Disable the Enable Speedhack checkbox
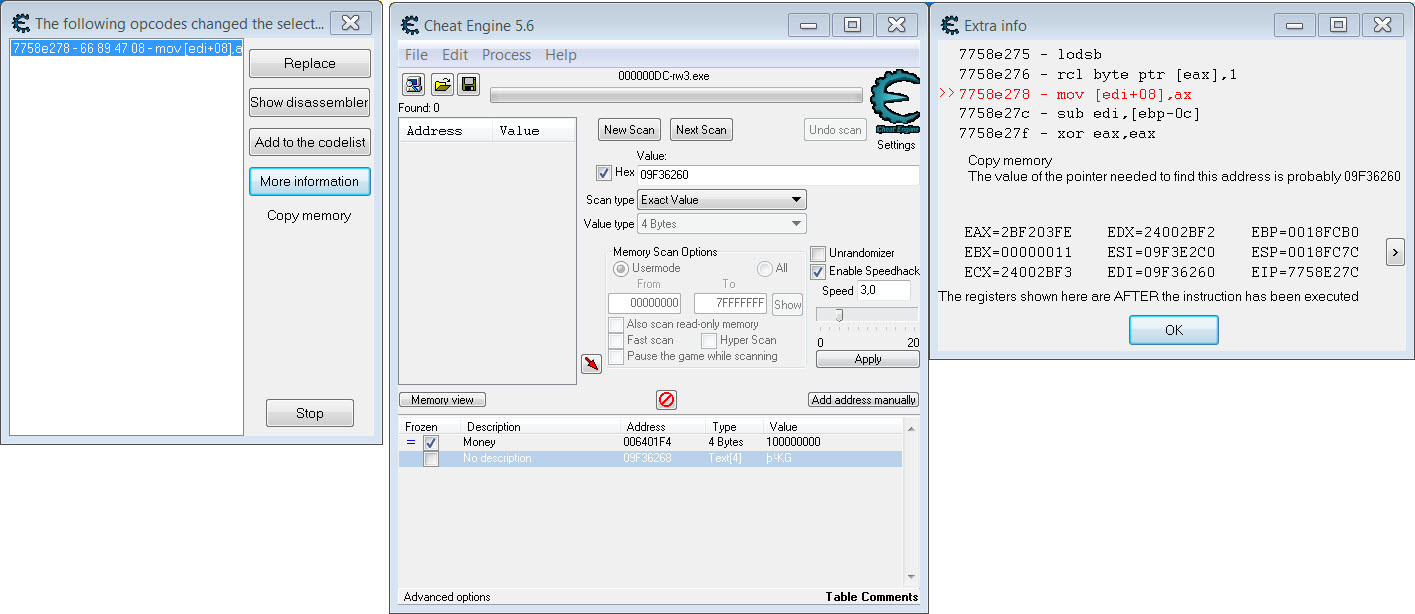The width and height of the screenshot is (1415, 614). click(818, 271)
